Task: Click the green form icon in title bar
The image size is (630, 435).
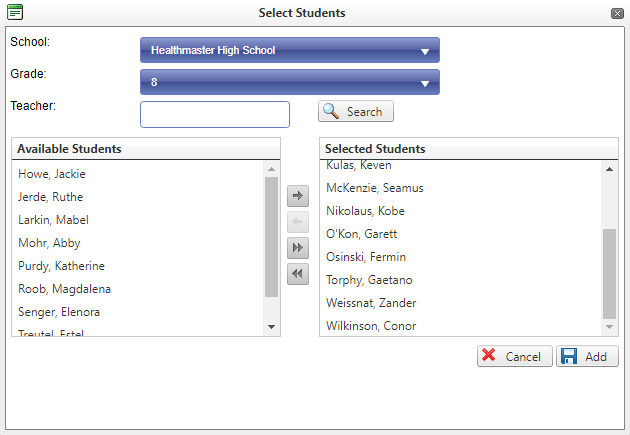Action: coord(15,12)
